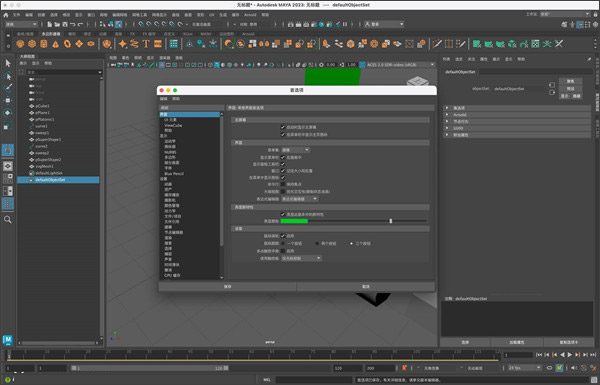Click the play forward button
This screenshot has width=600, height=385.
pos(570,355)
